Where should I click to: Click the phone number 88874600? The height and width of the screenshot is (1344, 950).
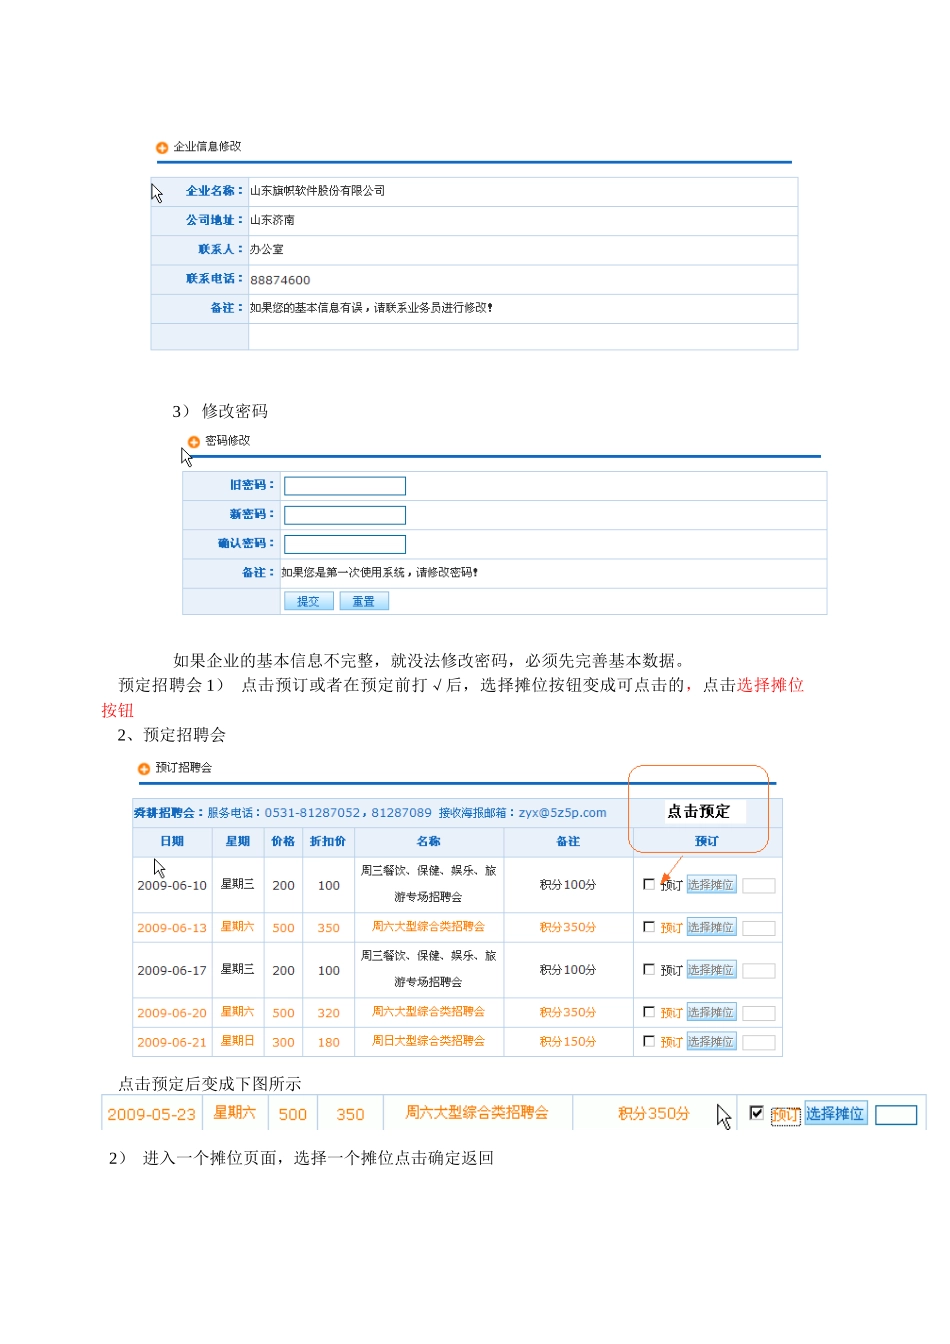click(280, 281)
